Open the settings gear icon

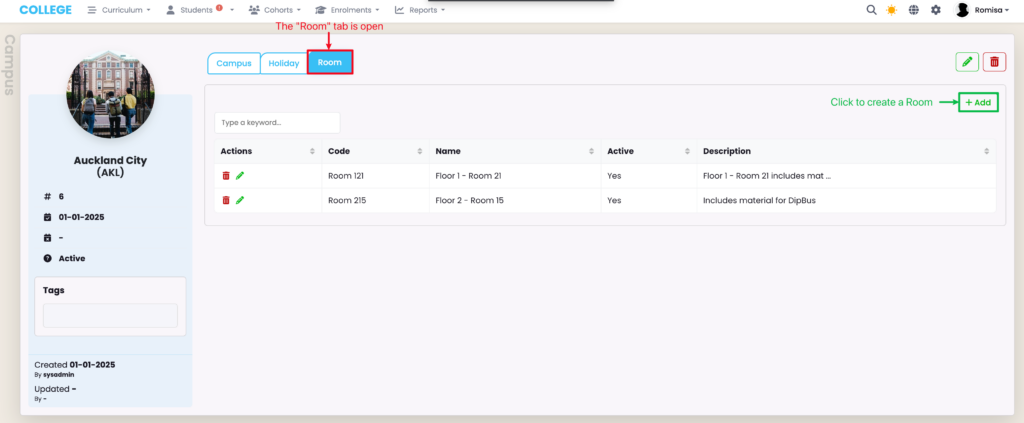(936, 10)
